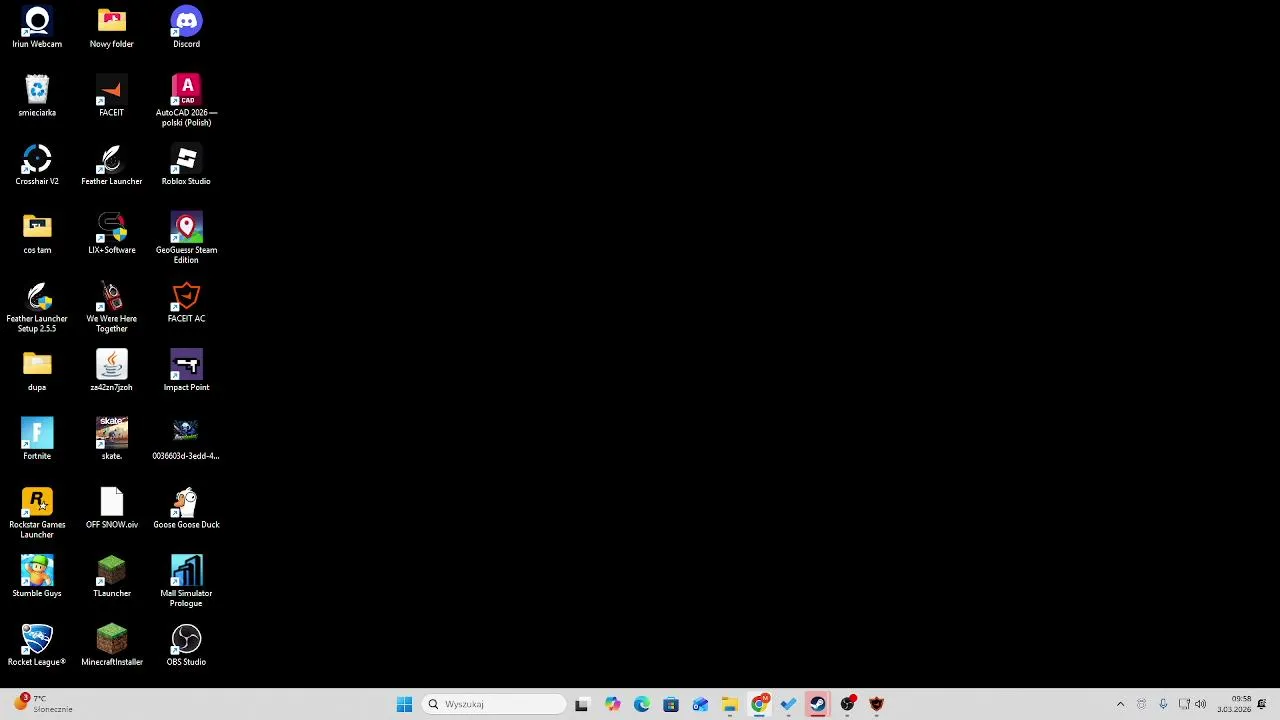Select the Roblox Studio desktop icon
Screen dimensions: 1280x720
pos(186,165)
